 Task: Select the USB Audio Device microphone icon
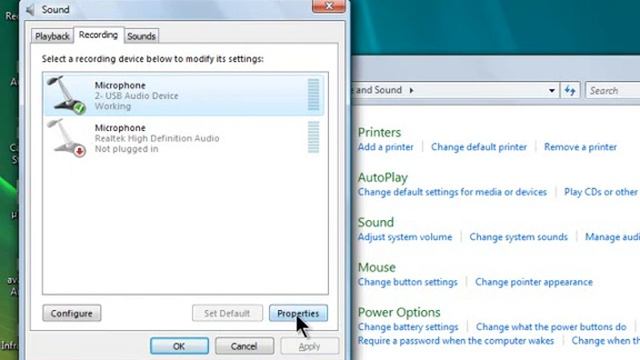pos(66,95)
